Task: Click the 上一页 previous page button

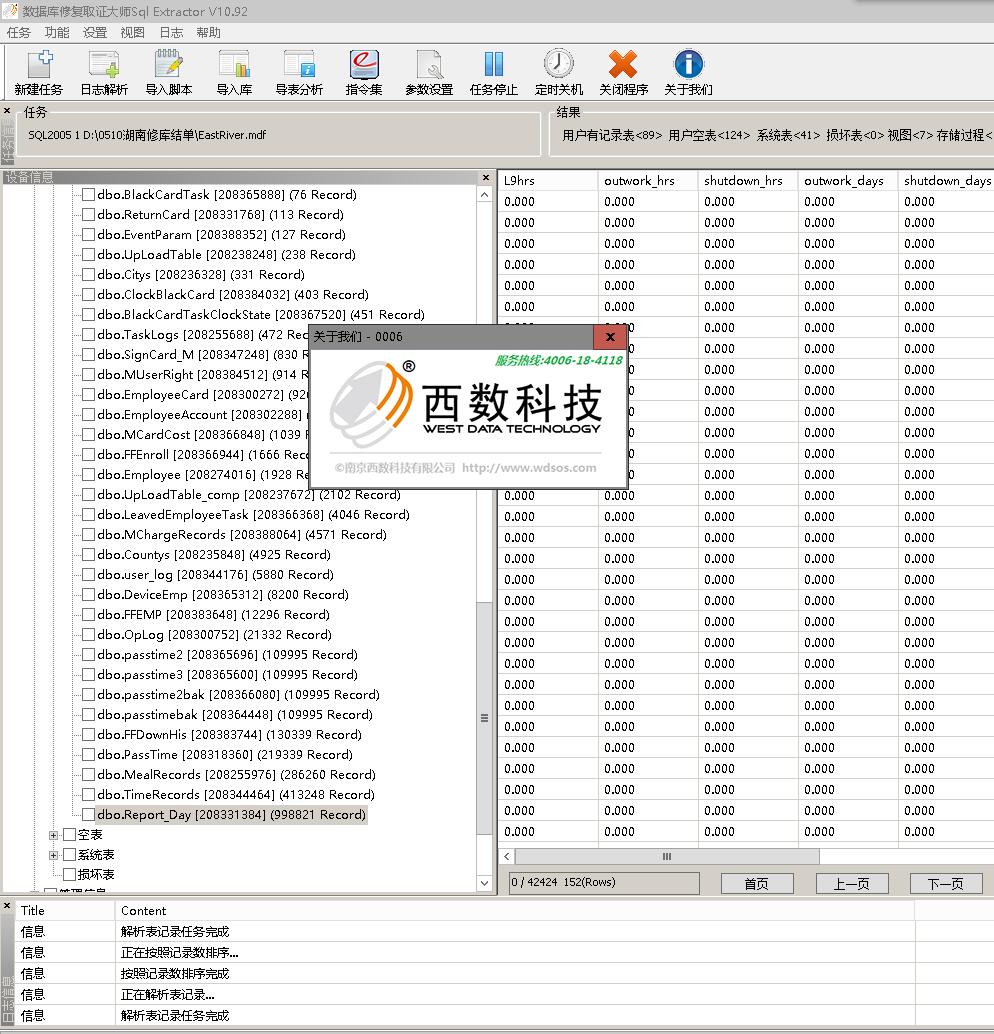Action: (852, 884)
